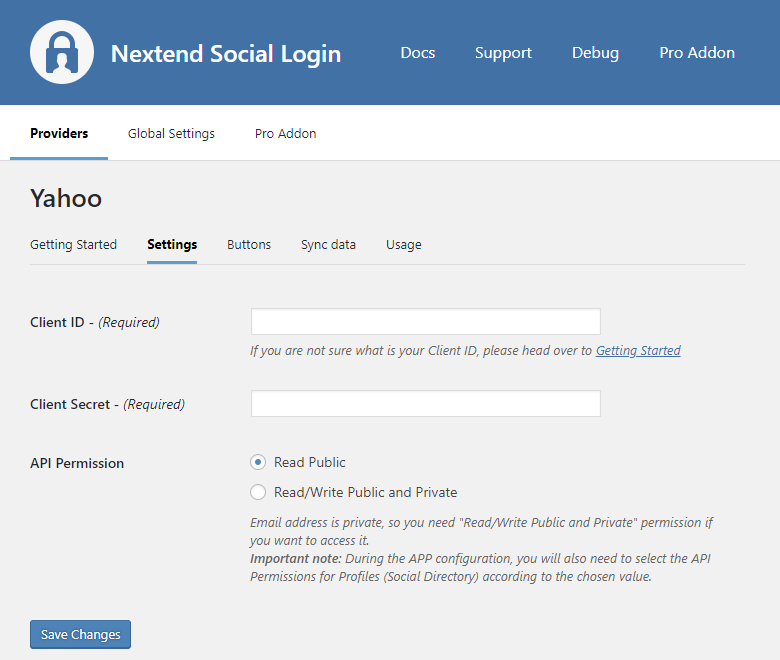Click into the Client Secret field
This screenshot has height=660, width=780.
425,404
